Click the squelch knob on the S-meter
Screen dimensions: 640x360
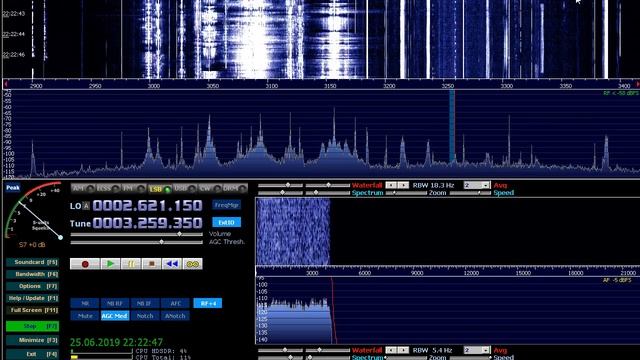click(60, 238)
